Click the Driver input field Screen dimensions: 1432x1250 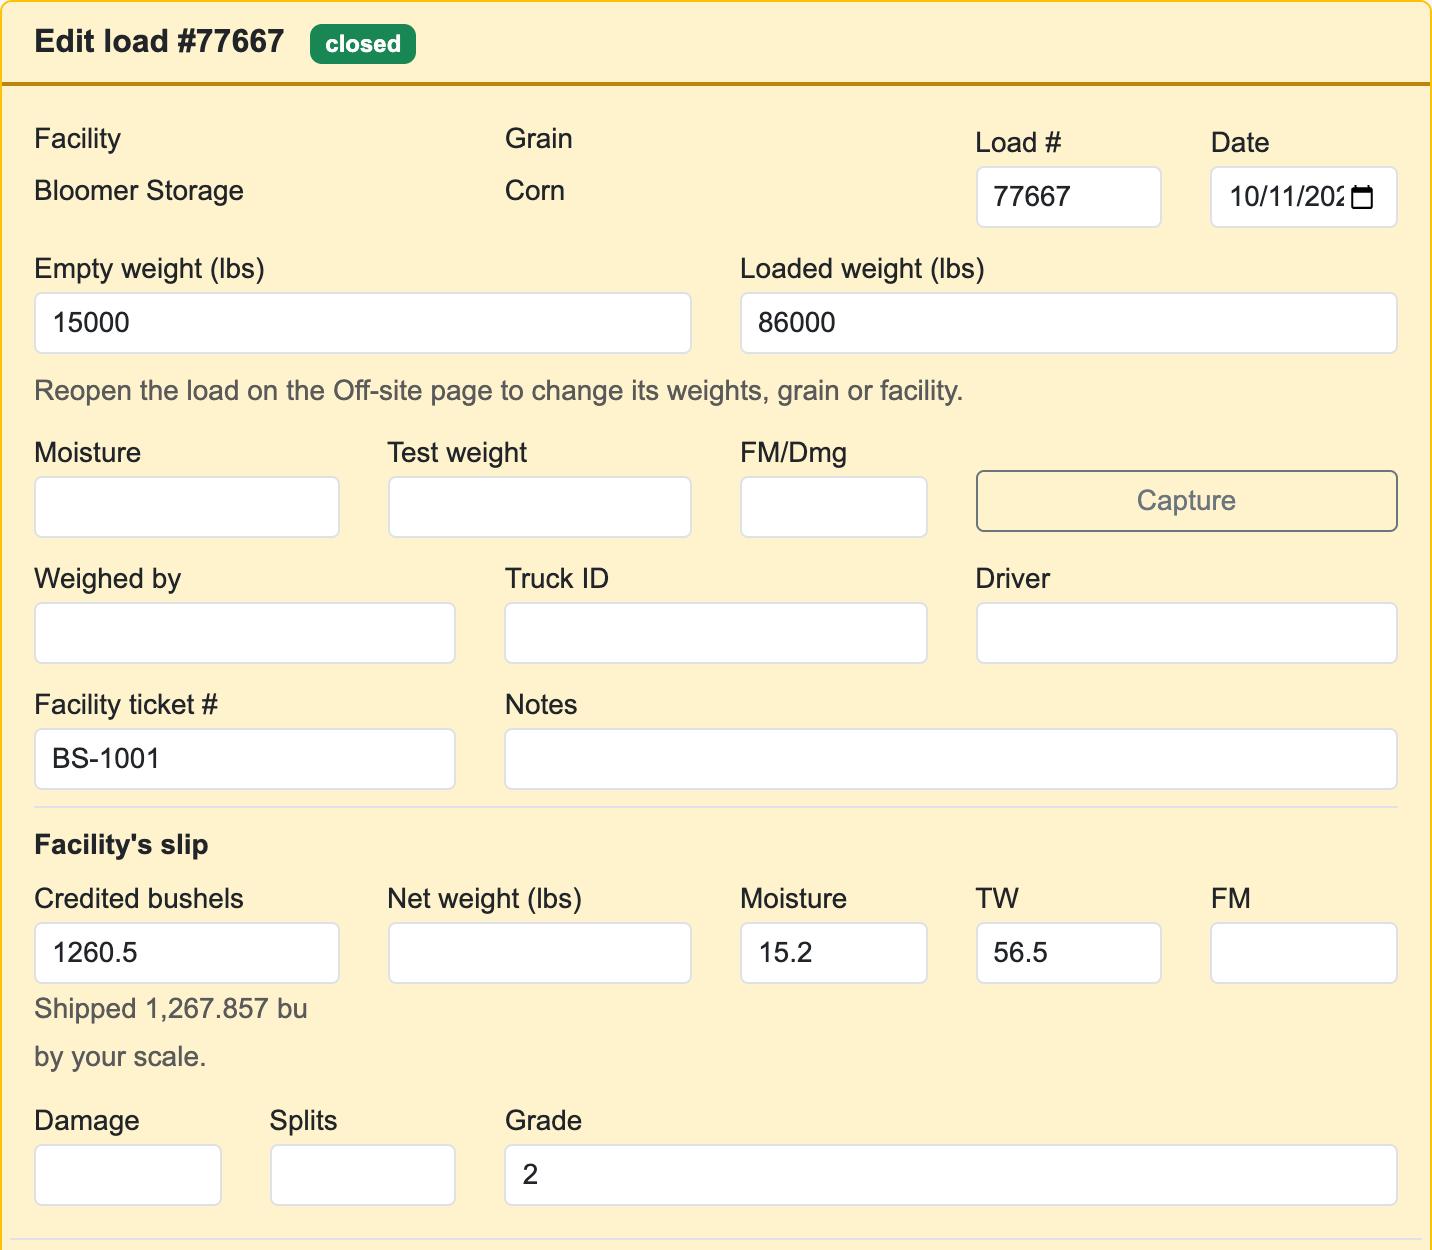click(x=1186, y=633)
